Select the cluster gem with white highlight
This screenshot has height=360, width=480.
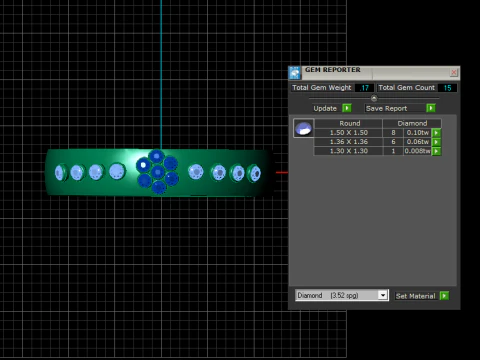[x=143, y=165]
